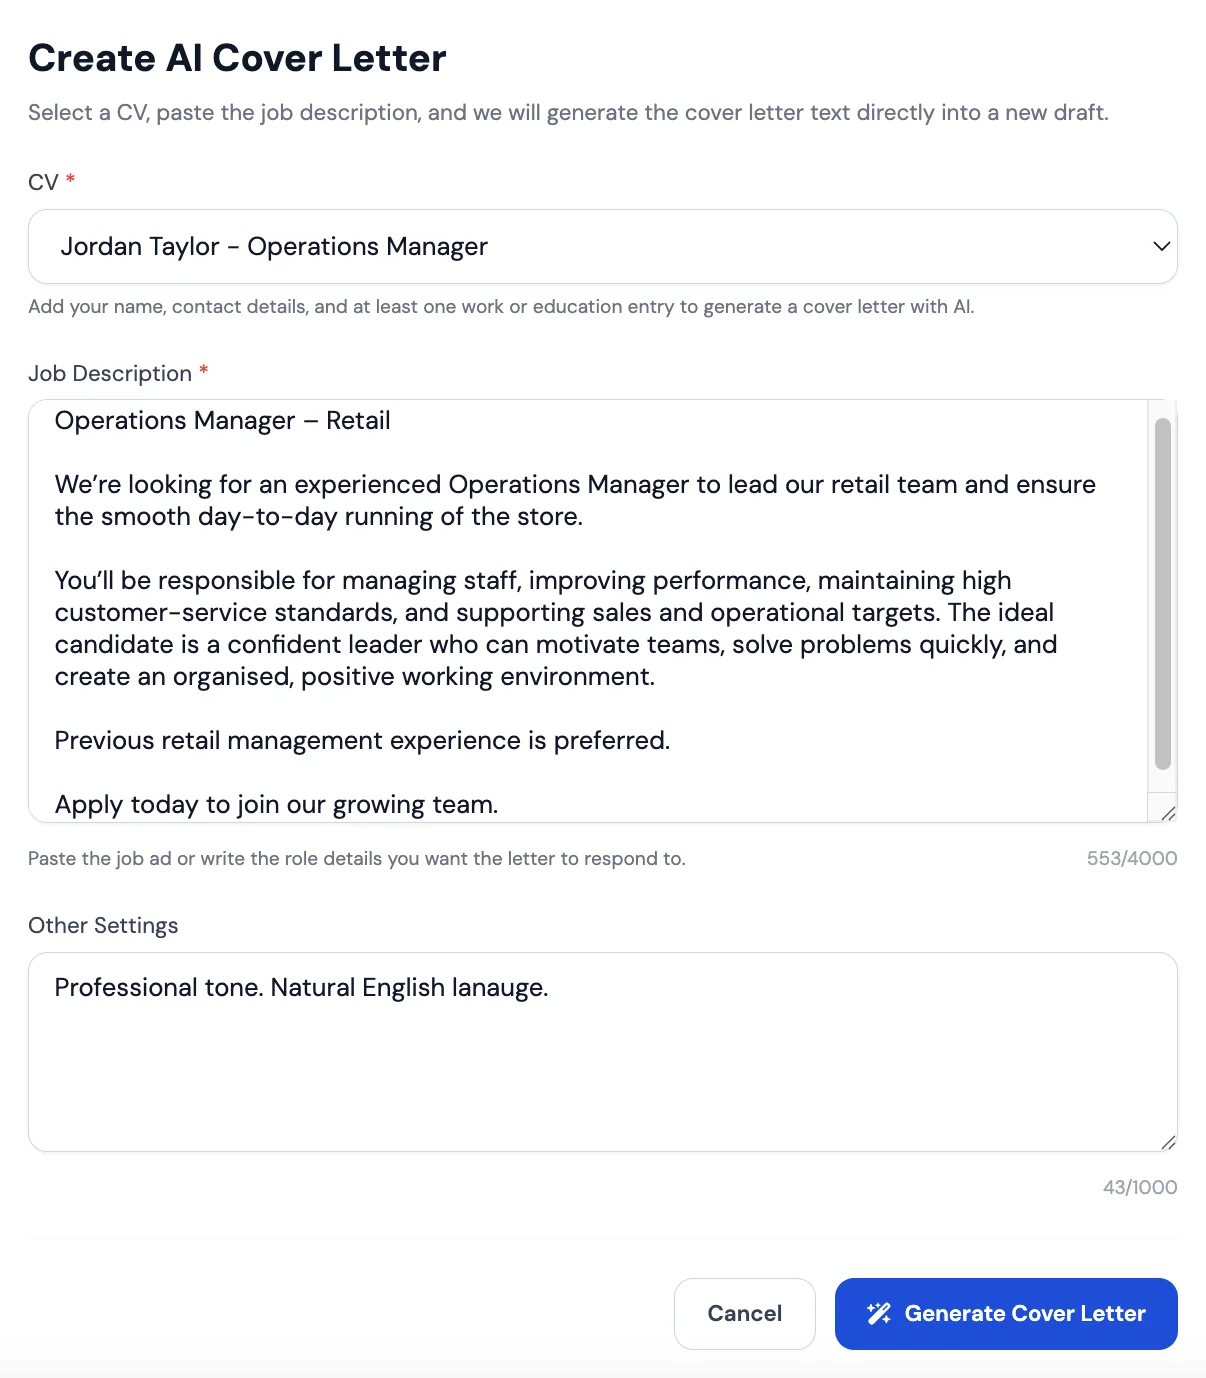Click the Job Description box resize handle
Screen dimensions: 1206x1378
pyautogui.click(x=1168, y=813)
